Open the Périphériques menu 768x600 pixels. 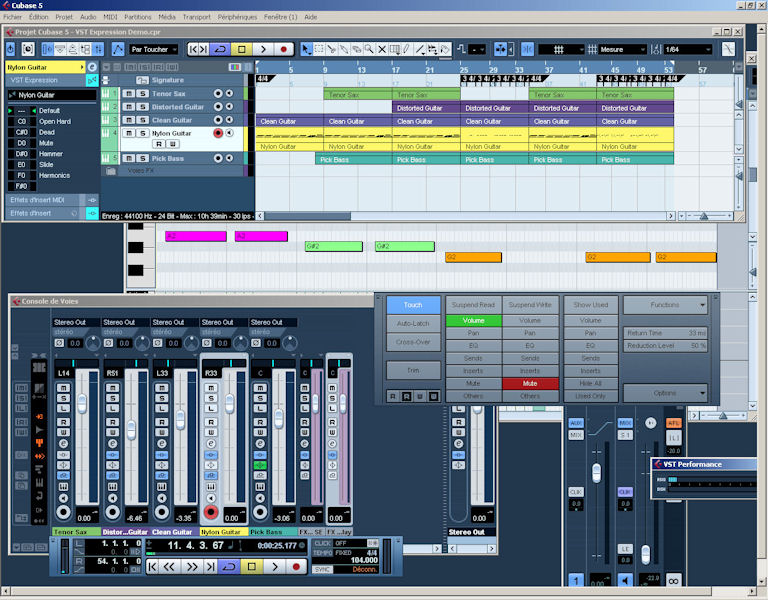point(238,17)
